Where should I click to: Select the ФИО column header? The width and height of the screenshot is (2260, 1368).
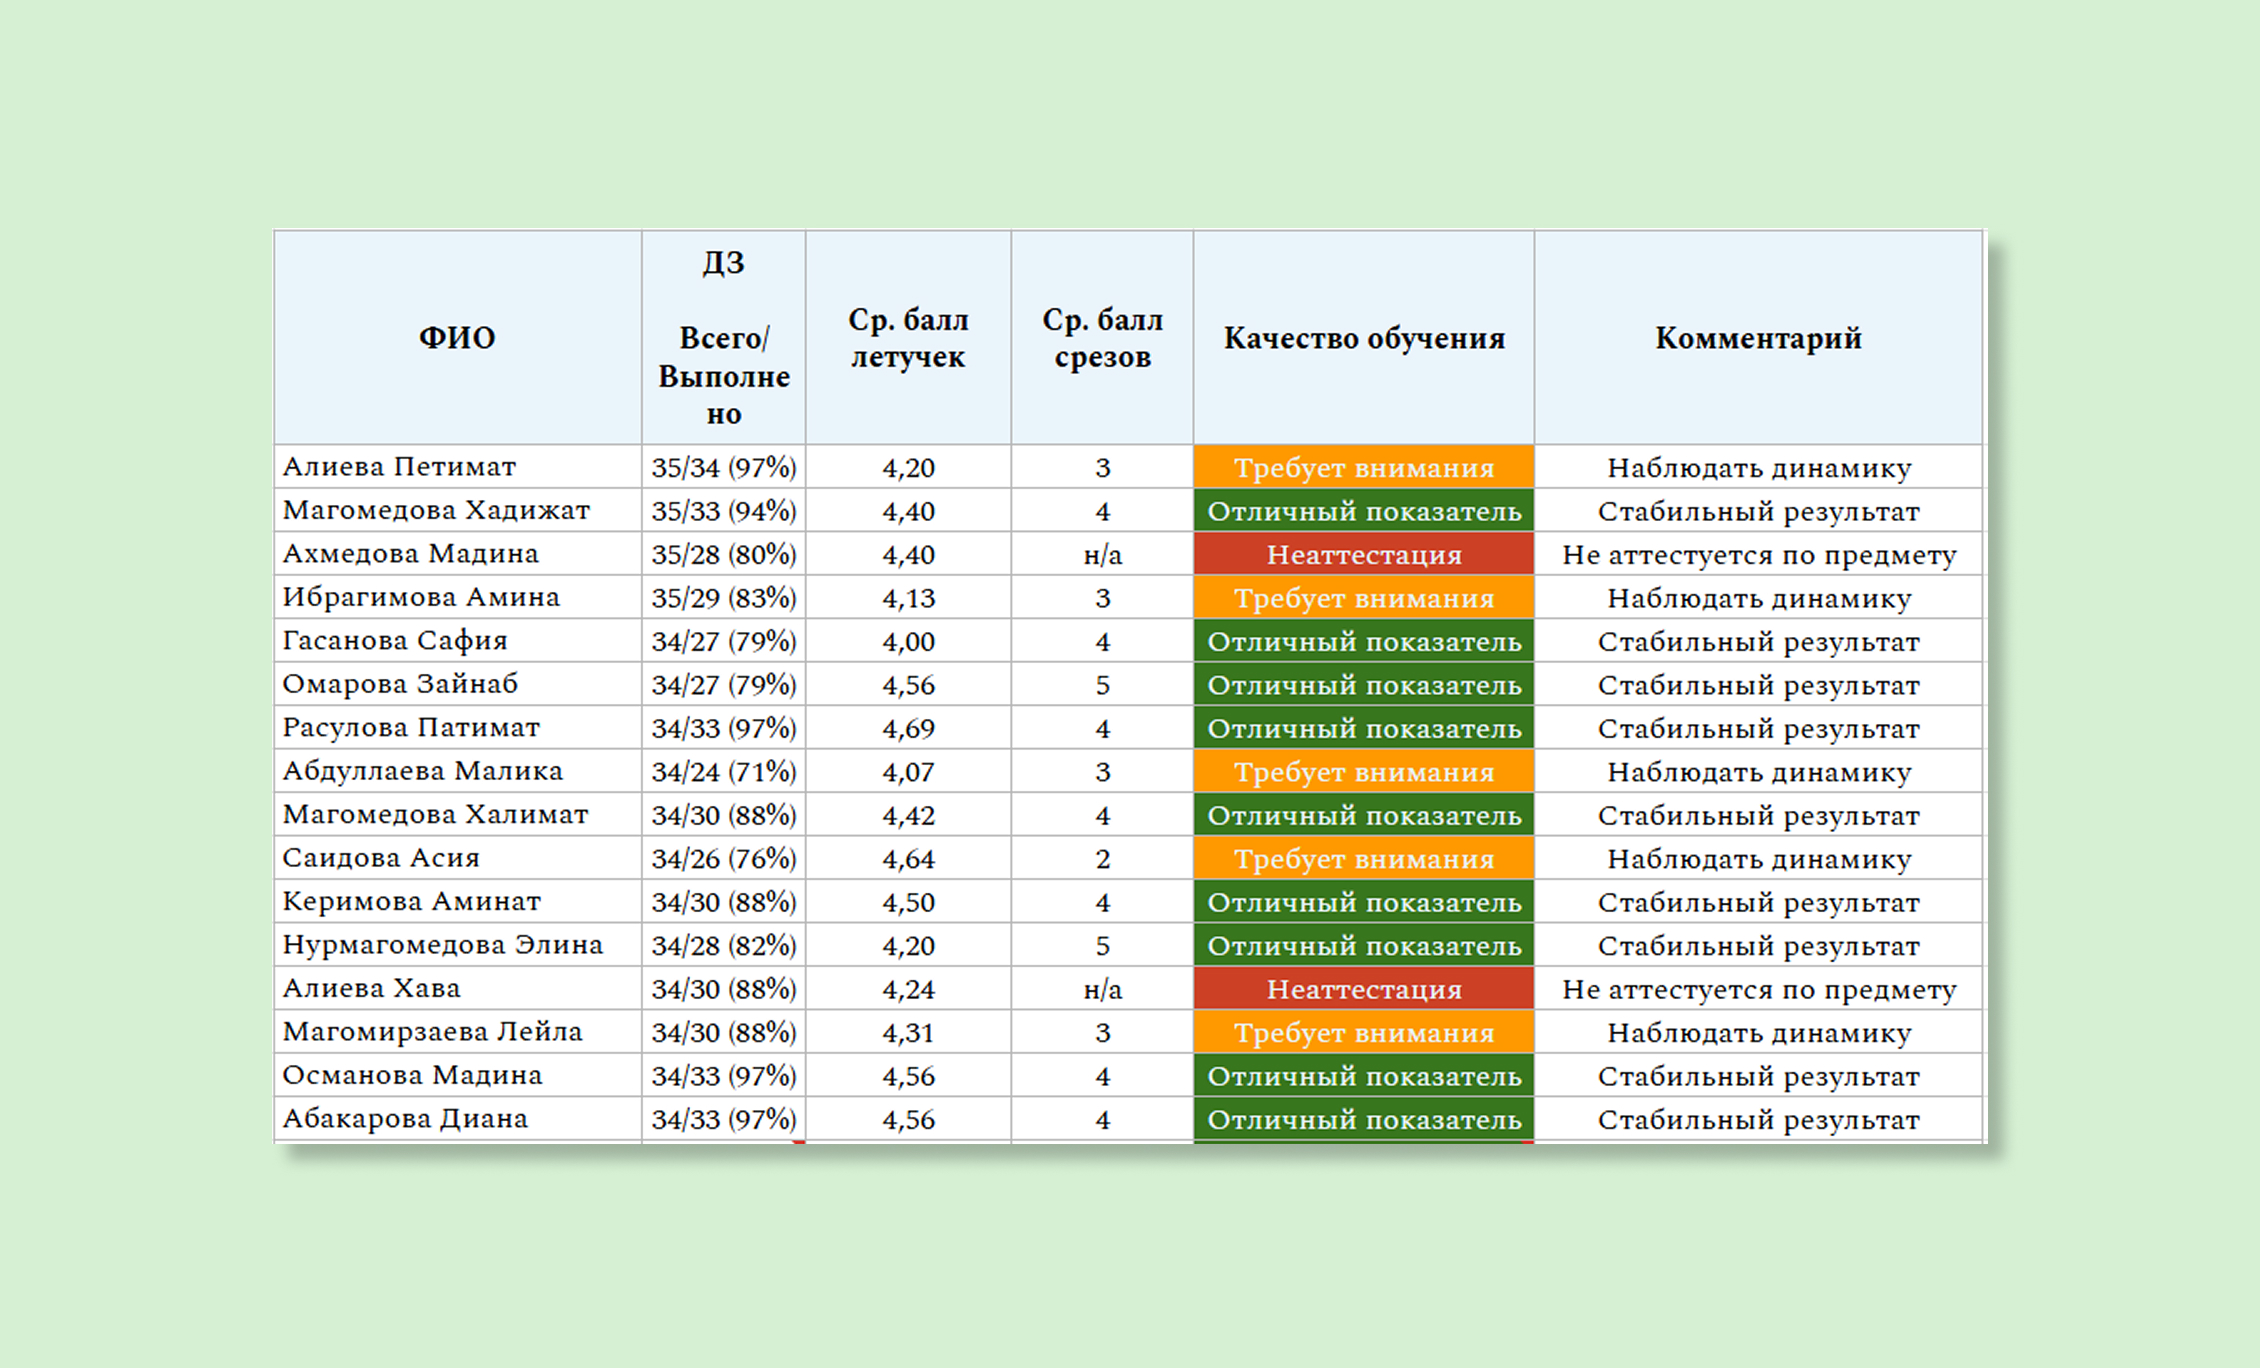(x=457, y=338)
